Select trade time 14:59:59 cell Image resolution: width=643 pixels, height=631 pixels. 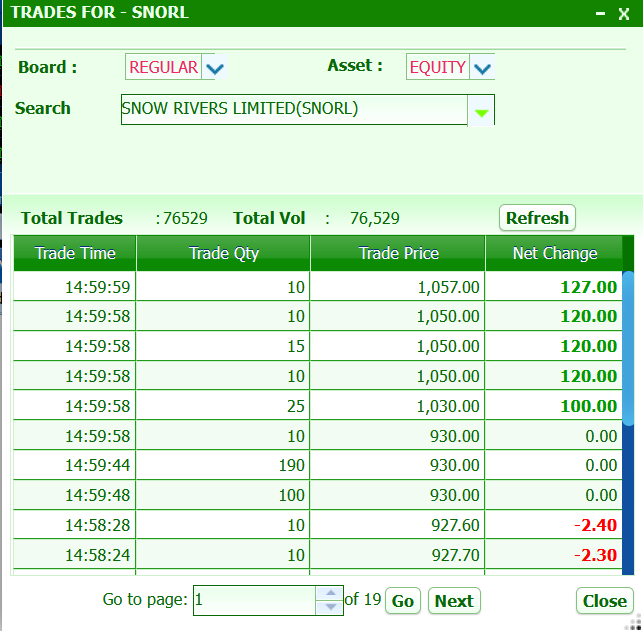tap(75, 287)
